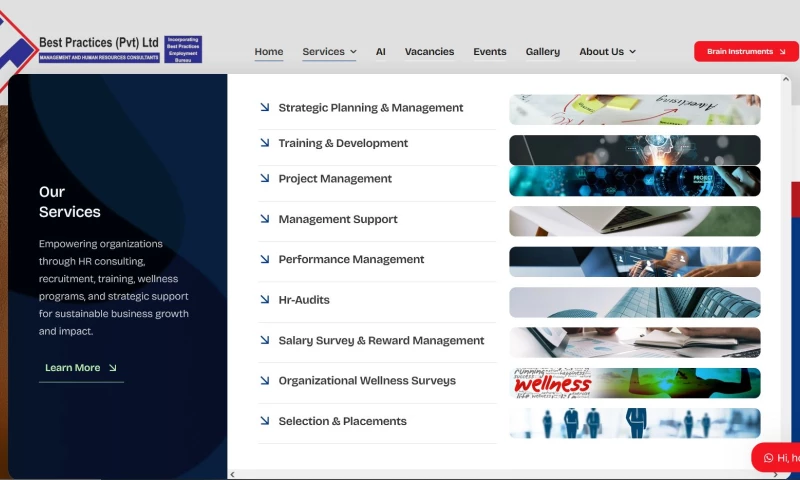Click the arrow icon in Brain Instruments button
The image size is (800, 480).
[x=782, y=52]
